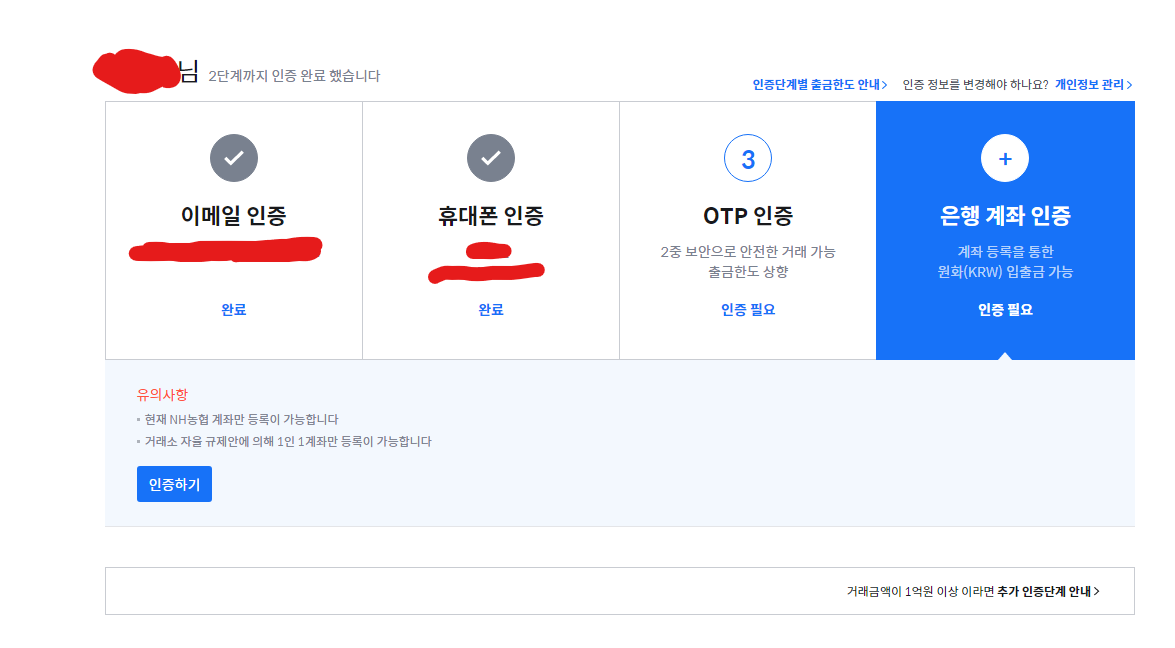Click text 2중 보안으로 안전한 거래 가능
1175x648 pixels.
point(748,252)
